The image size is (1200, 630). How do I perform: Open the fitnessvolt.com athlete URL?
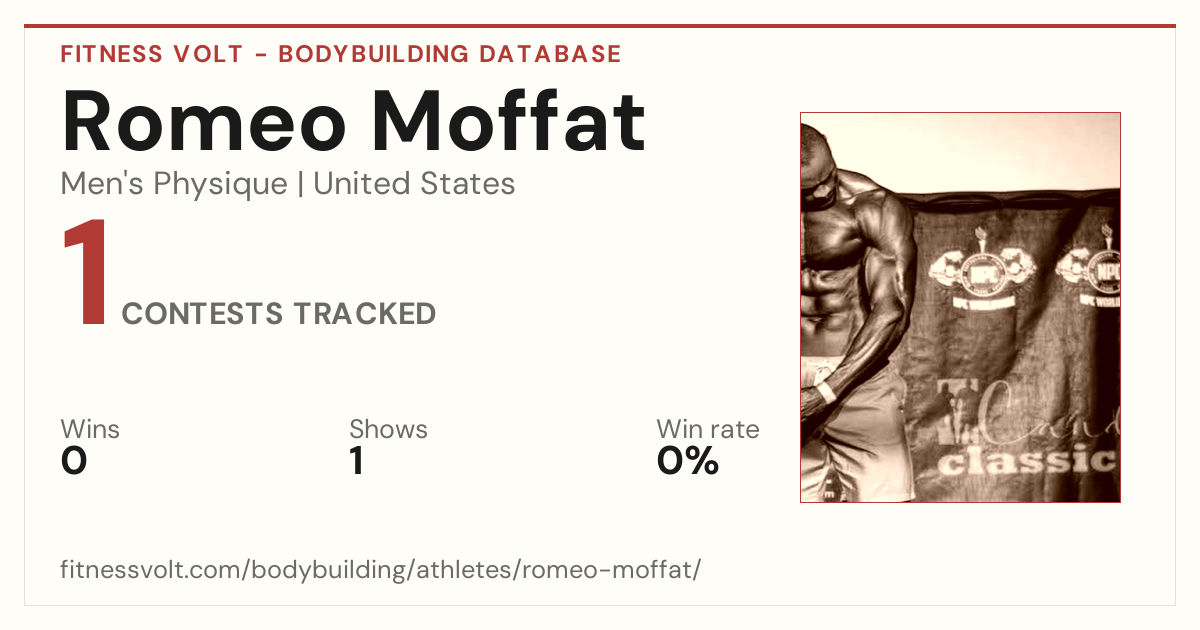click(x=381, y=570)
